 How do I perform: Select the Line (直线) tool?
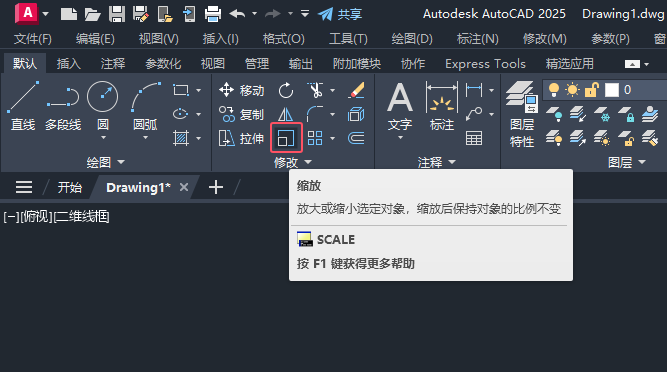pyautogui.click(x=23, y=106)
